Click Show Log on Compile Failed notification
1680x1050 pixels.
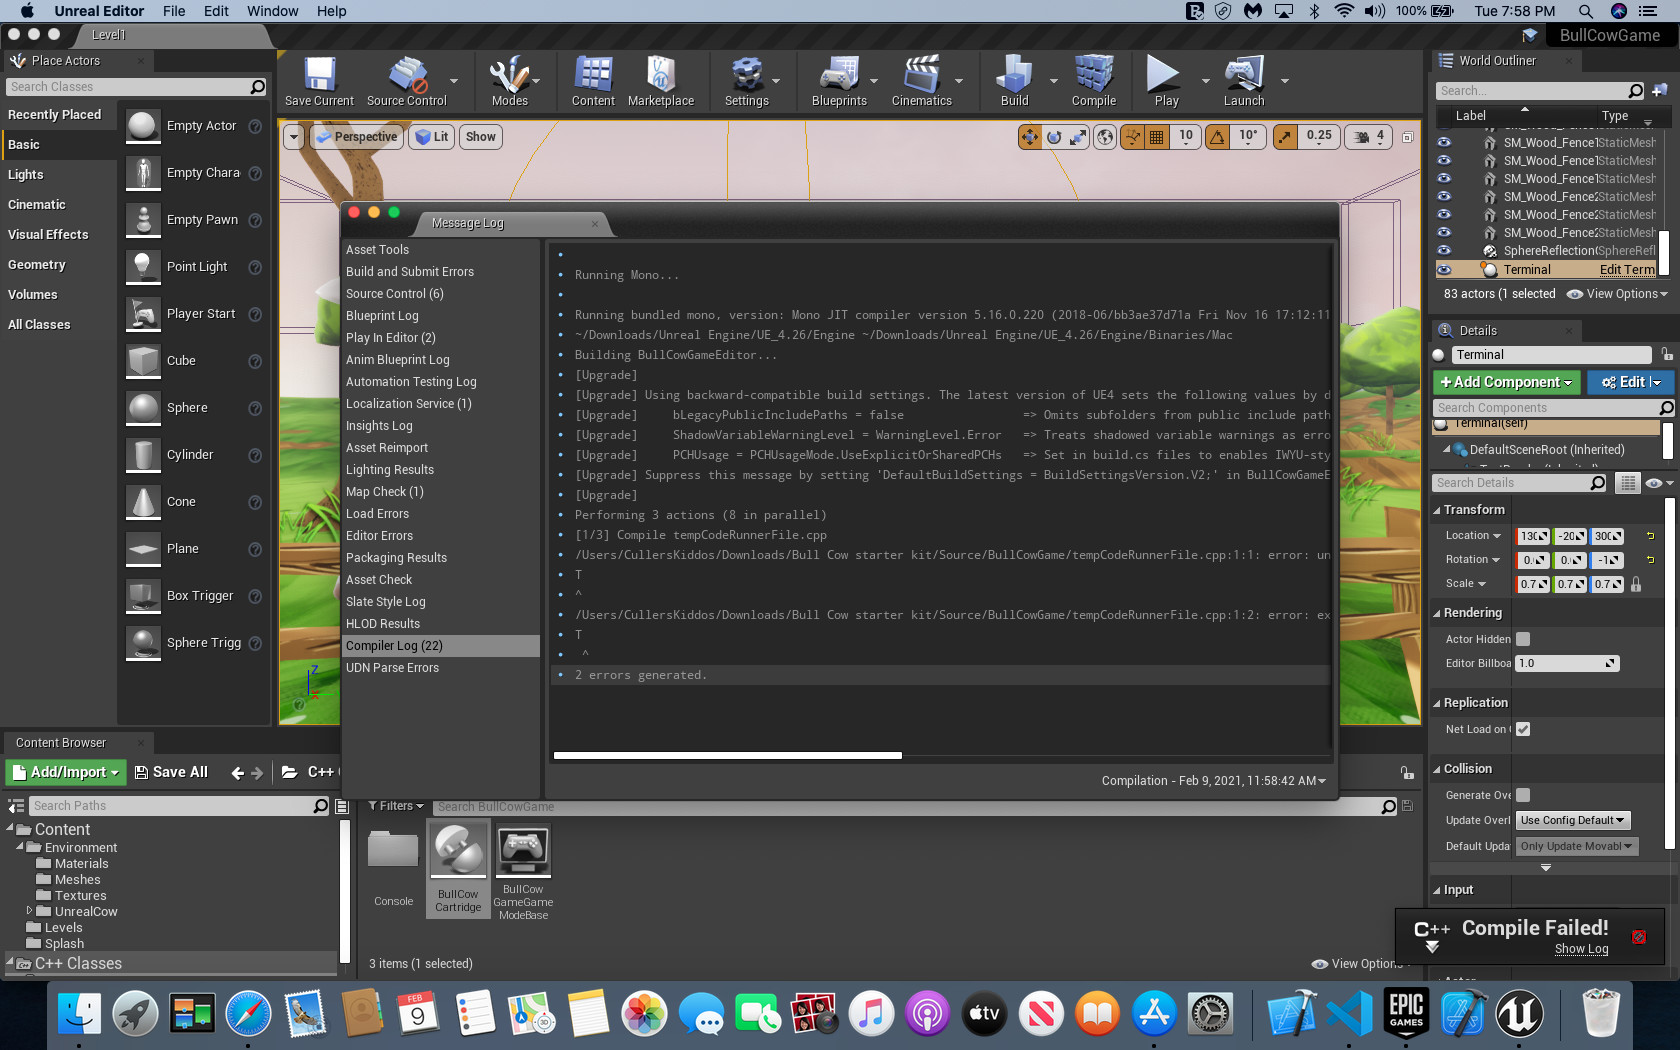tap(1581, 949)
